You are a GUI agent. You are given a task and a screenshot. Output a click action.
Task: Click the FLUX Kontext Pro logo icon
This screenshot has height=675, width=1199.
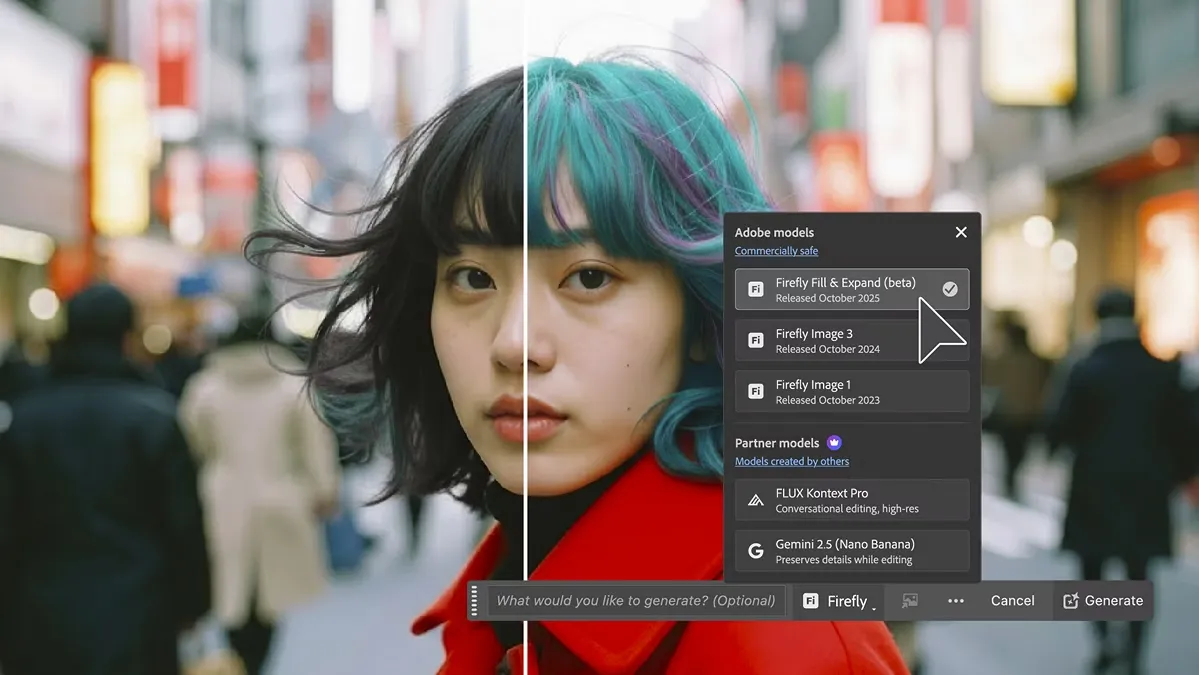756,500
